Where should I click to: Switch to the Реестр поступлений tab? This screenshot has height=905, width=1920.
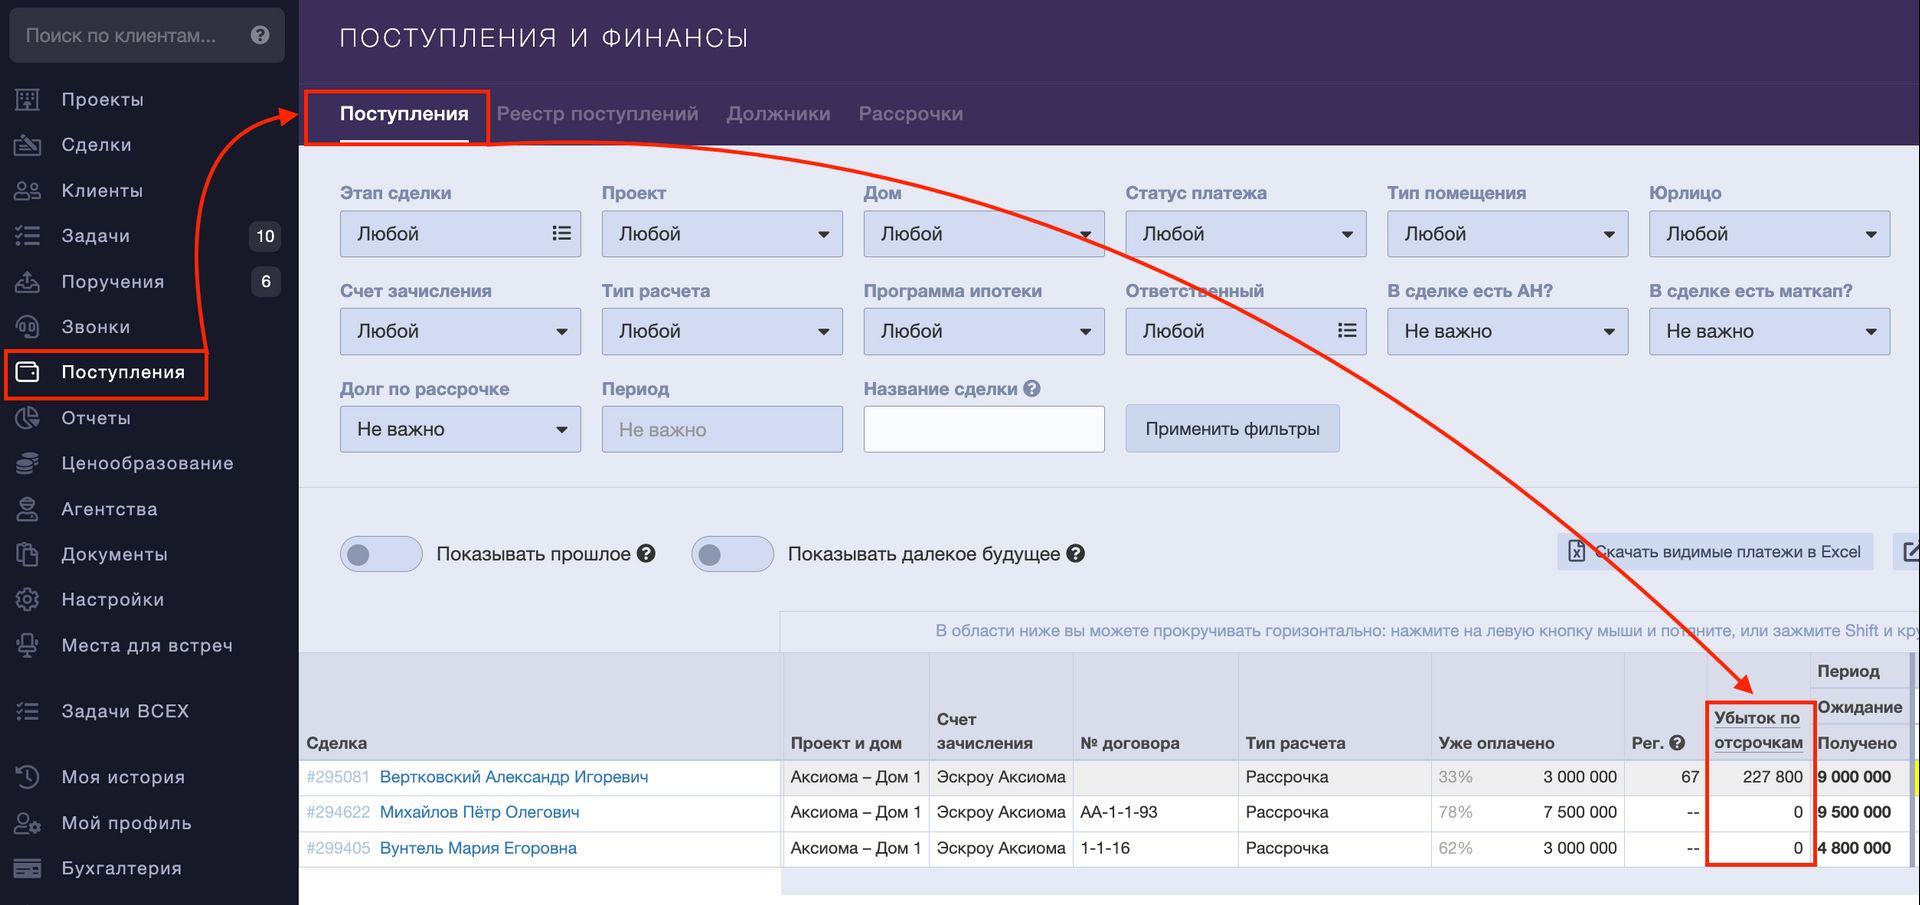597,114
